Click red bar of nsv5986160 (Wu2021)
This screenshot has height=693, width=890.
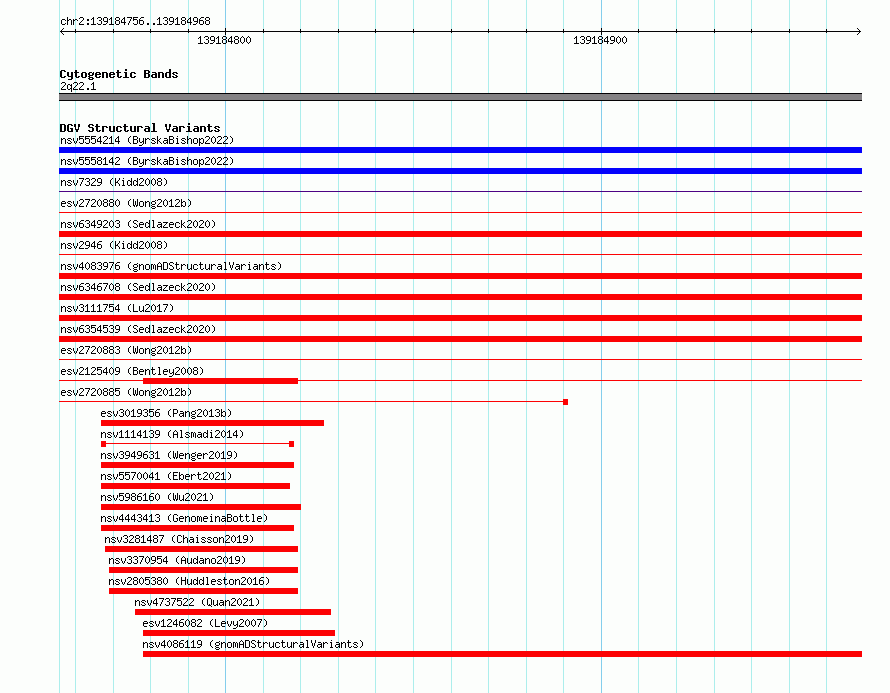click(x=201, y=507)
